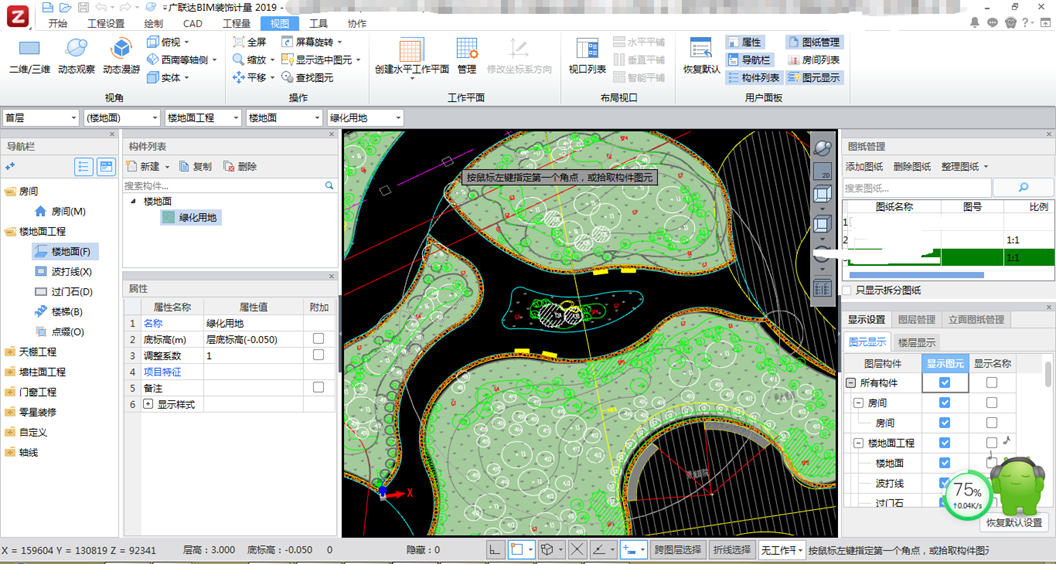Activate 动态观察 orbit tool
Screen dimensions: 1056x564
click(76, 57)
